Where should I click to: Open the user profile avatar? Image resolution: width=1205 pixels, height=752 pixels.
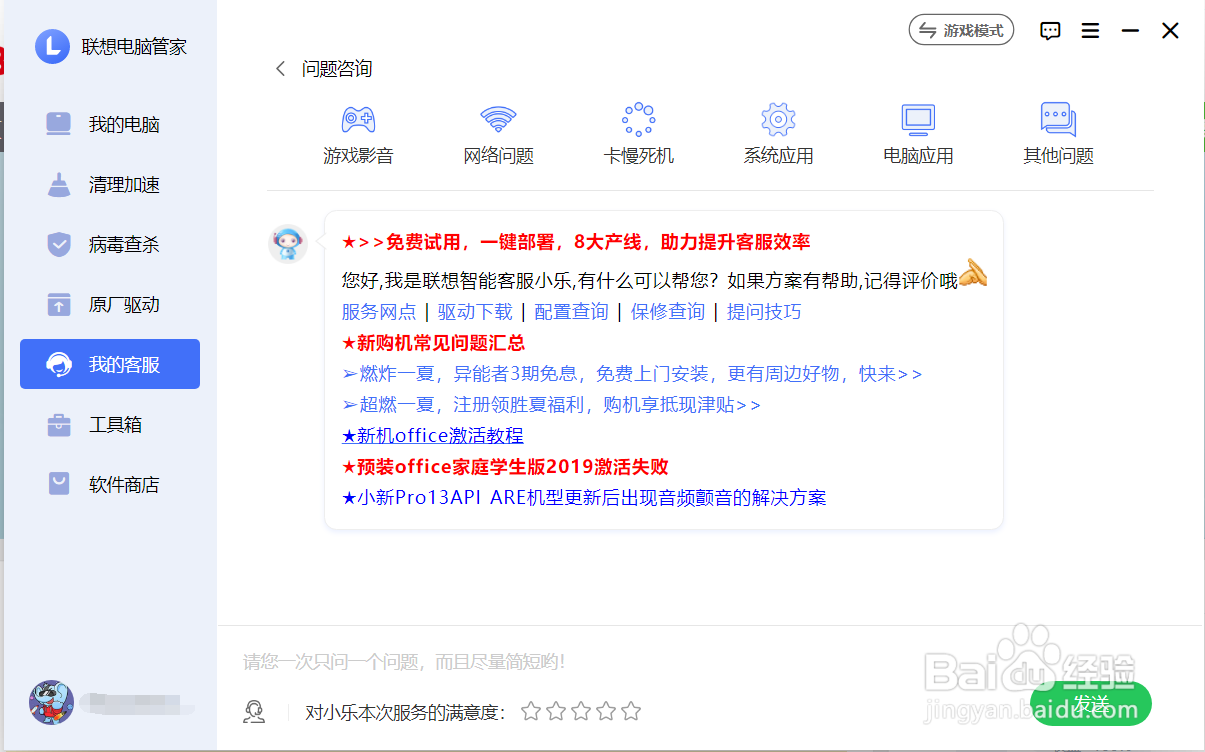point(51,702)
